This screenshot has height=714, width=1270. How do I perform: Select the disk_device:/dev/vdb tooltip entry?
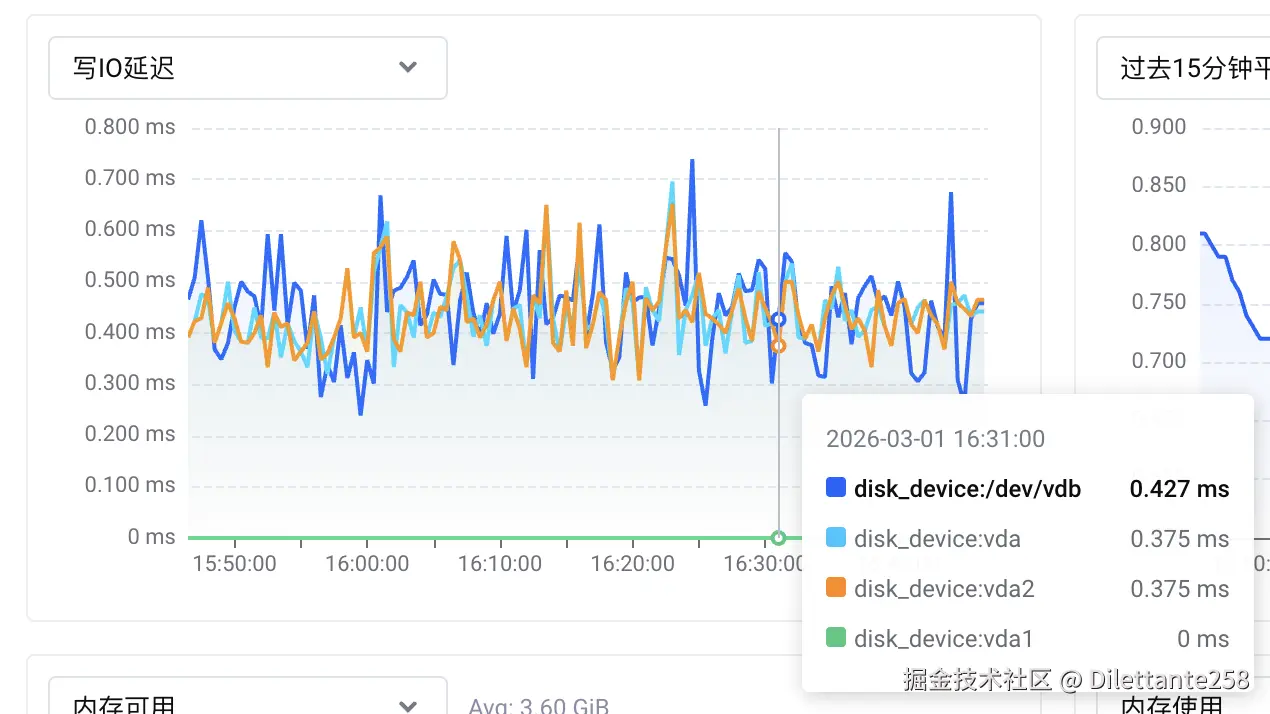click(x=967, y=489)
